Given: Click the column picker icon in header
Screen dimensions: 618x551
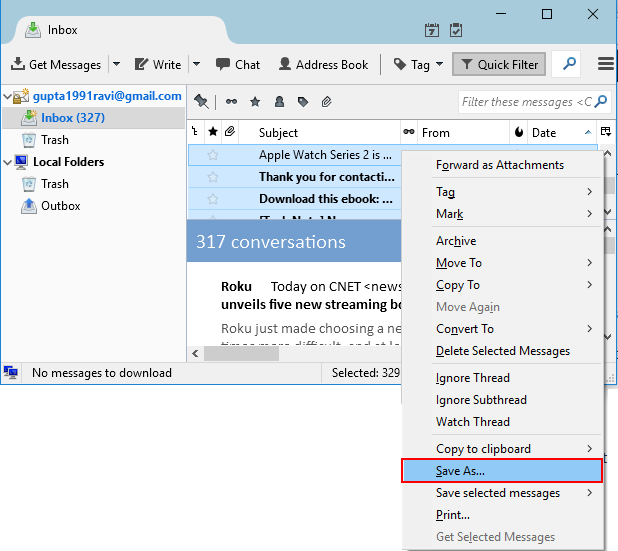Looking at the screenshot, I should 605,132.
